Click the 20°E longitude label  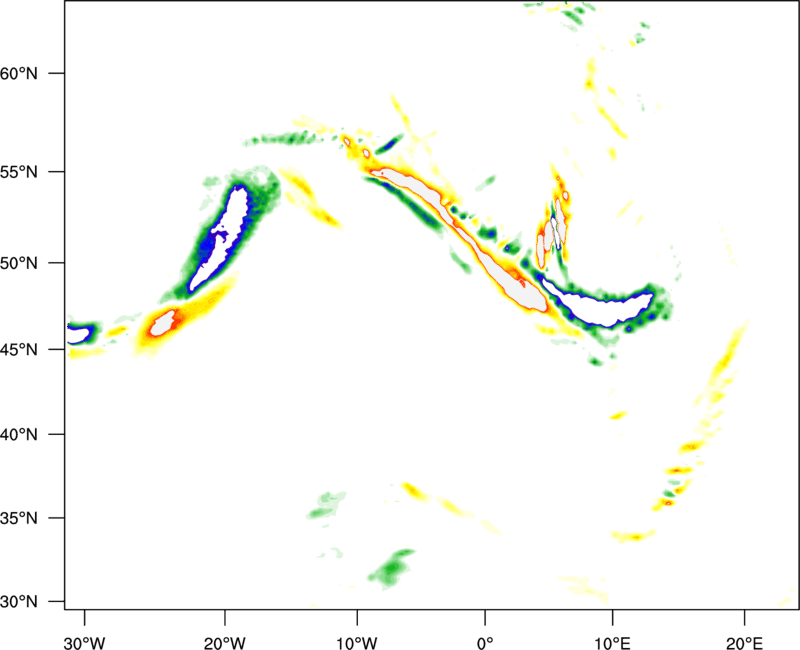pos(744,643)
